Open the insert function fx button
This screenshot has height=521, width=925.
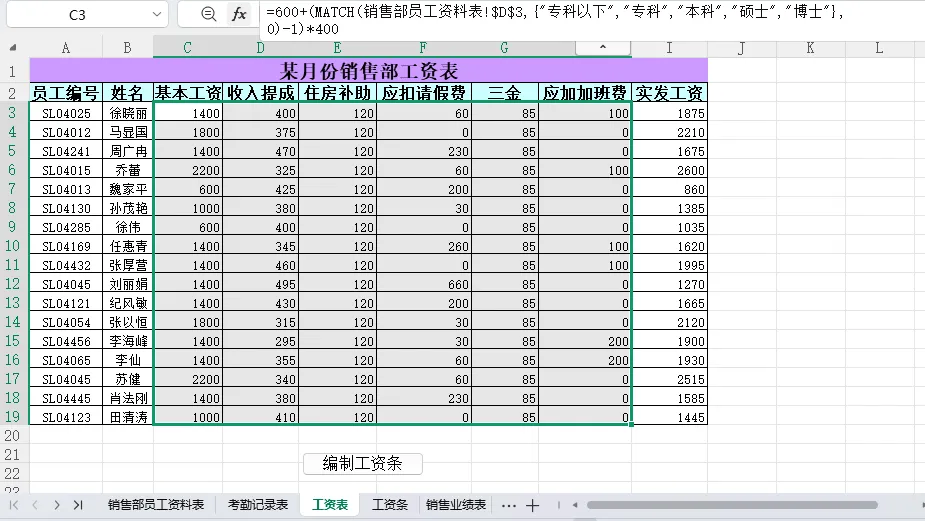(239, 14)
